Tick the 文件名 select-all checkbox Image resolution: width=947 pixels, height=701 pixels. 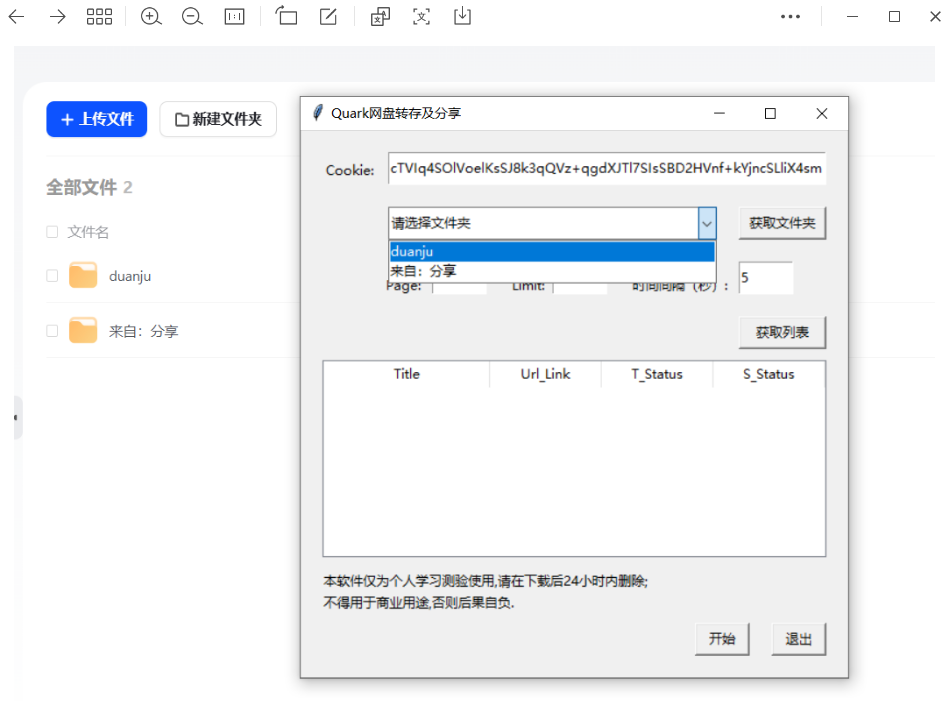coord(52,232)
